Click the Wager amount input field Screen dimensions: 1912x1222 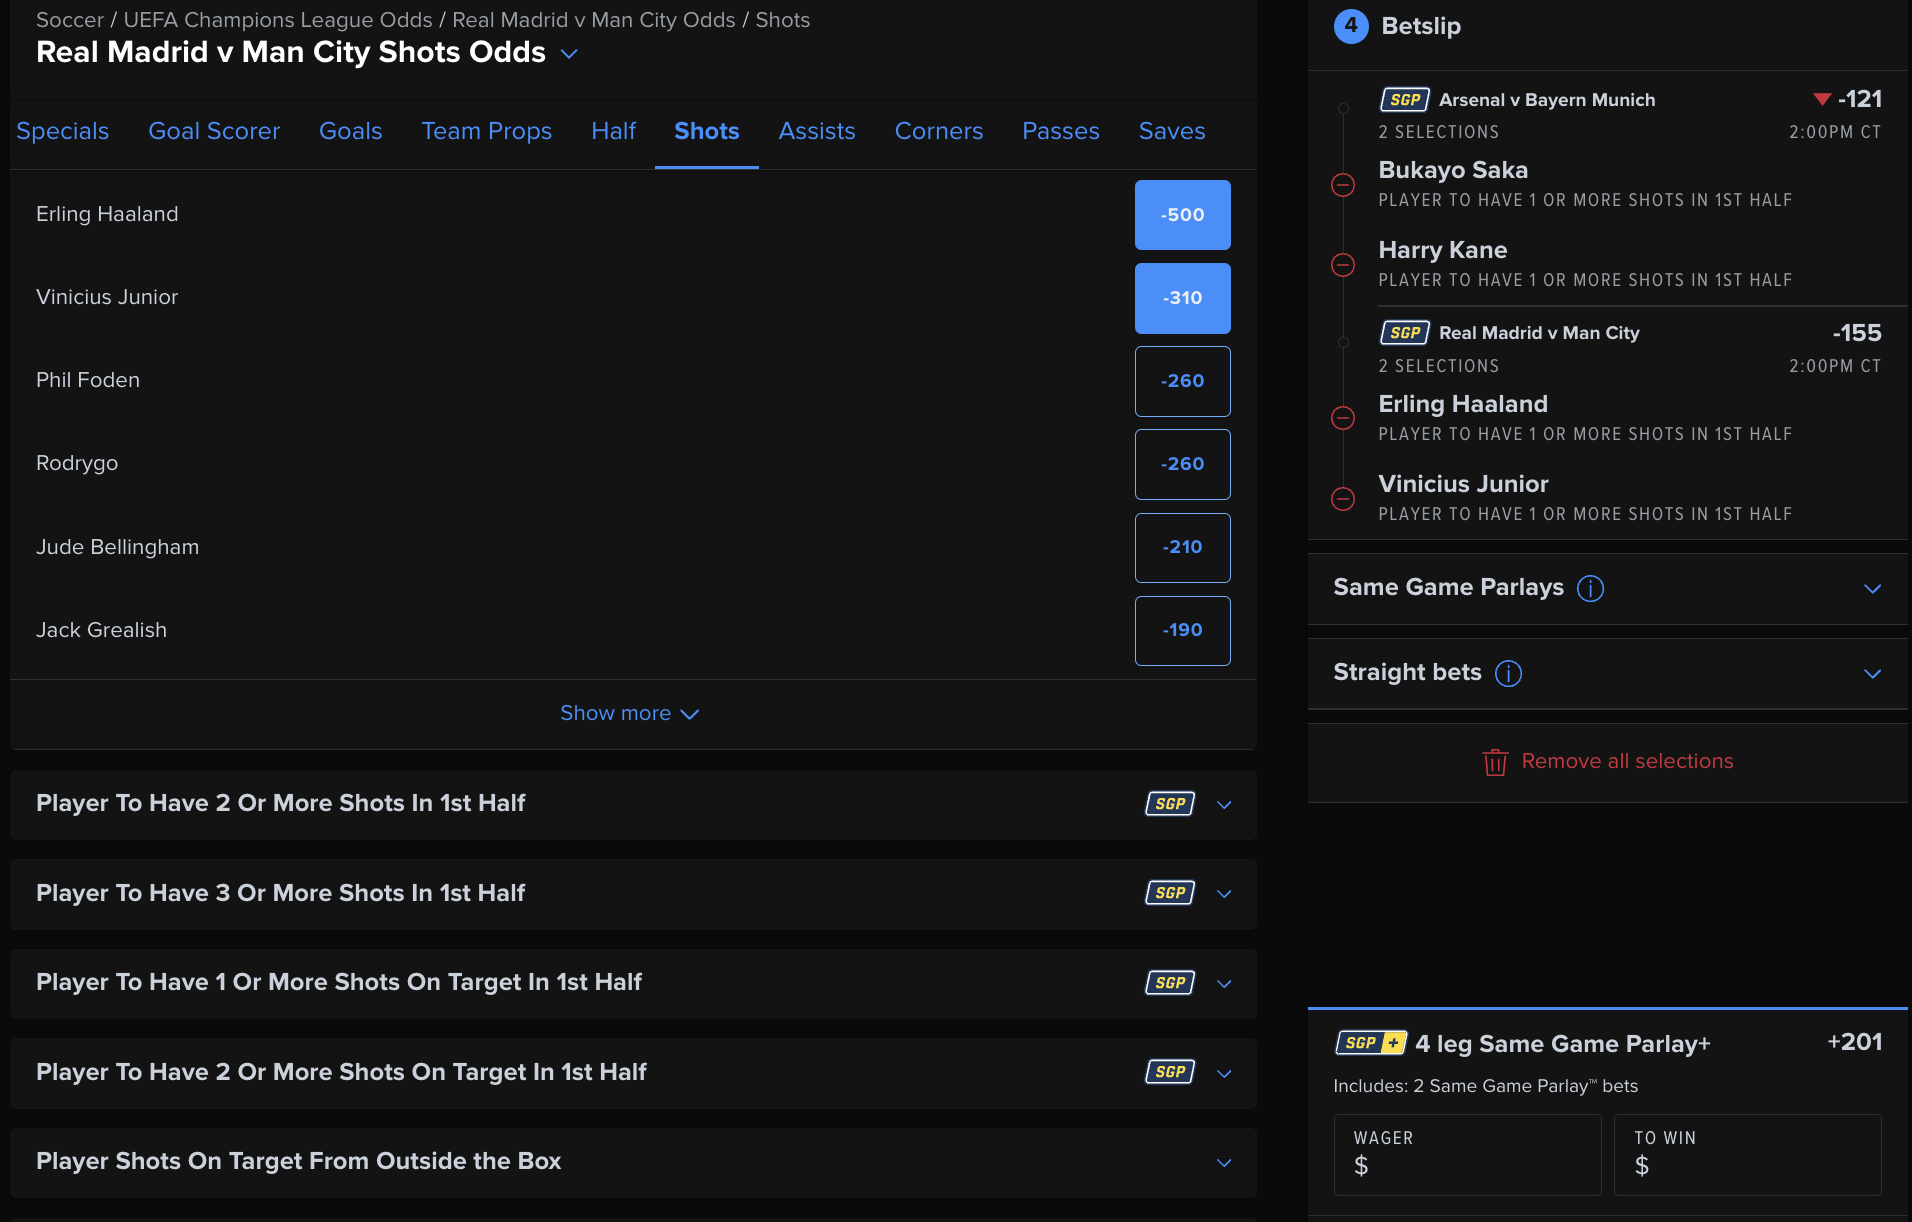[x=1467, y=1155]
